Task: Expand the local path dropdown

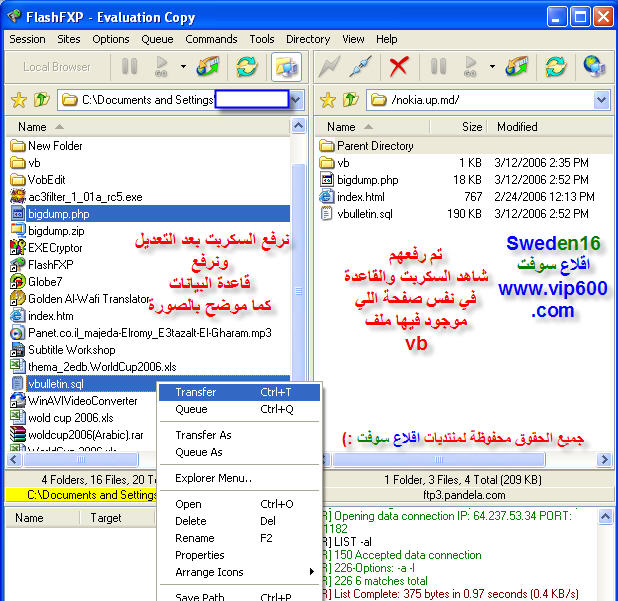Action: pos(296,100)
